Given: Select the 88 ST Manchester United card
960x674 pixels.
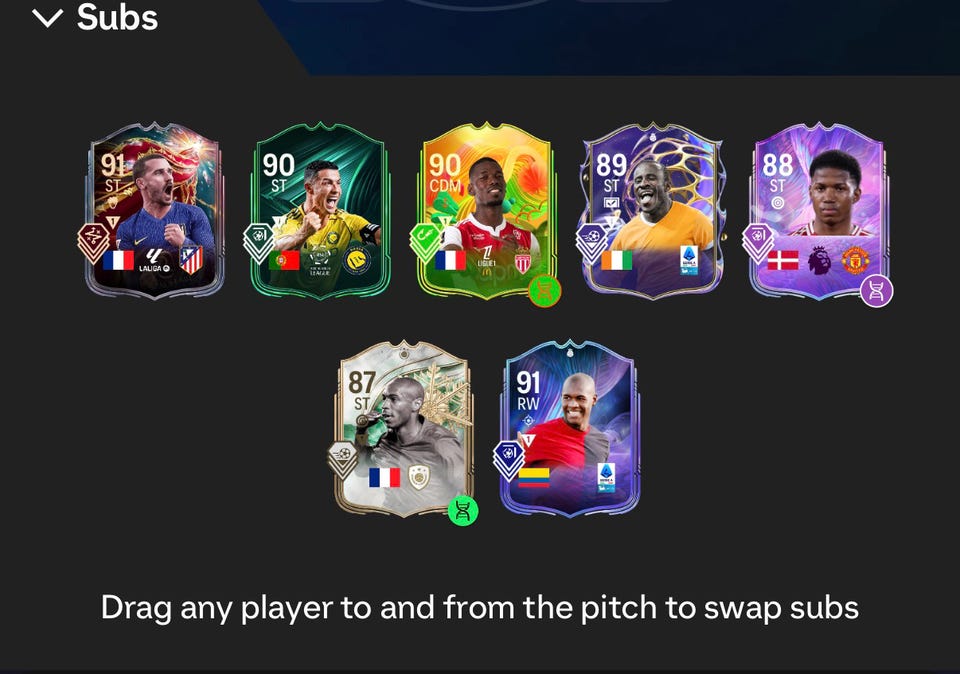Looking at the screenshot, I should point(819,211).
